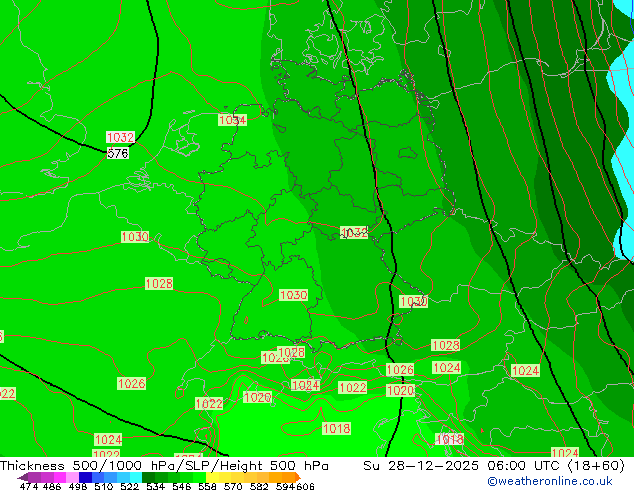Screen dimensions: 634x490
Task: Click the 510 legend value
Action: (x=104, y=486)
